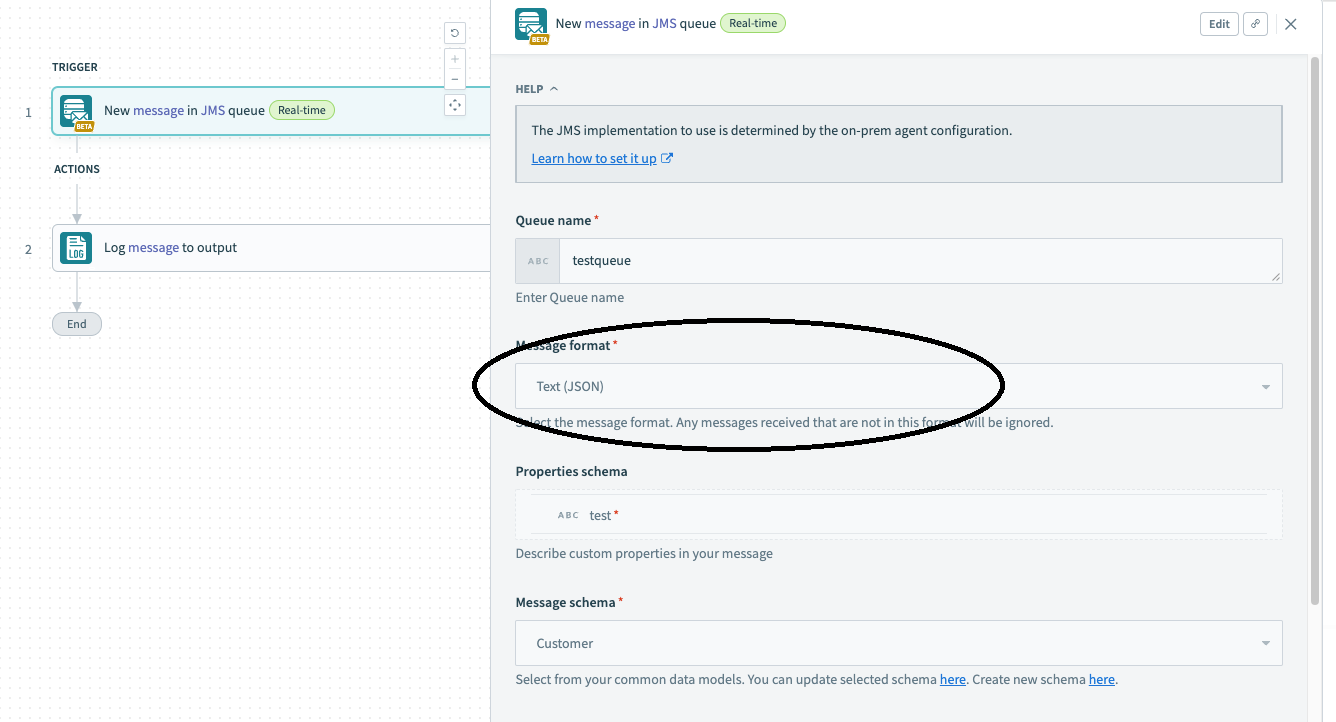
Task: Click 'here' to update selected schema
Action: [x=953, y=679]
